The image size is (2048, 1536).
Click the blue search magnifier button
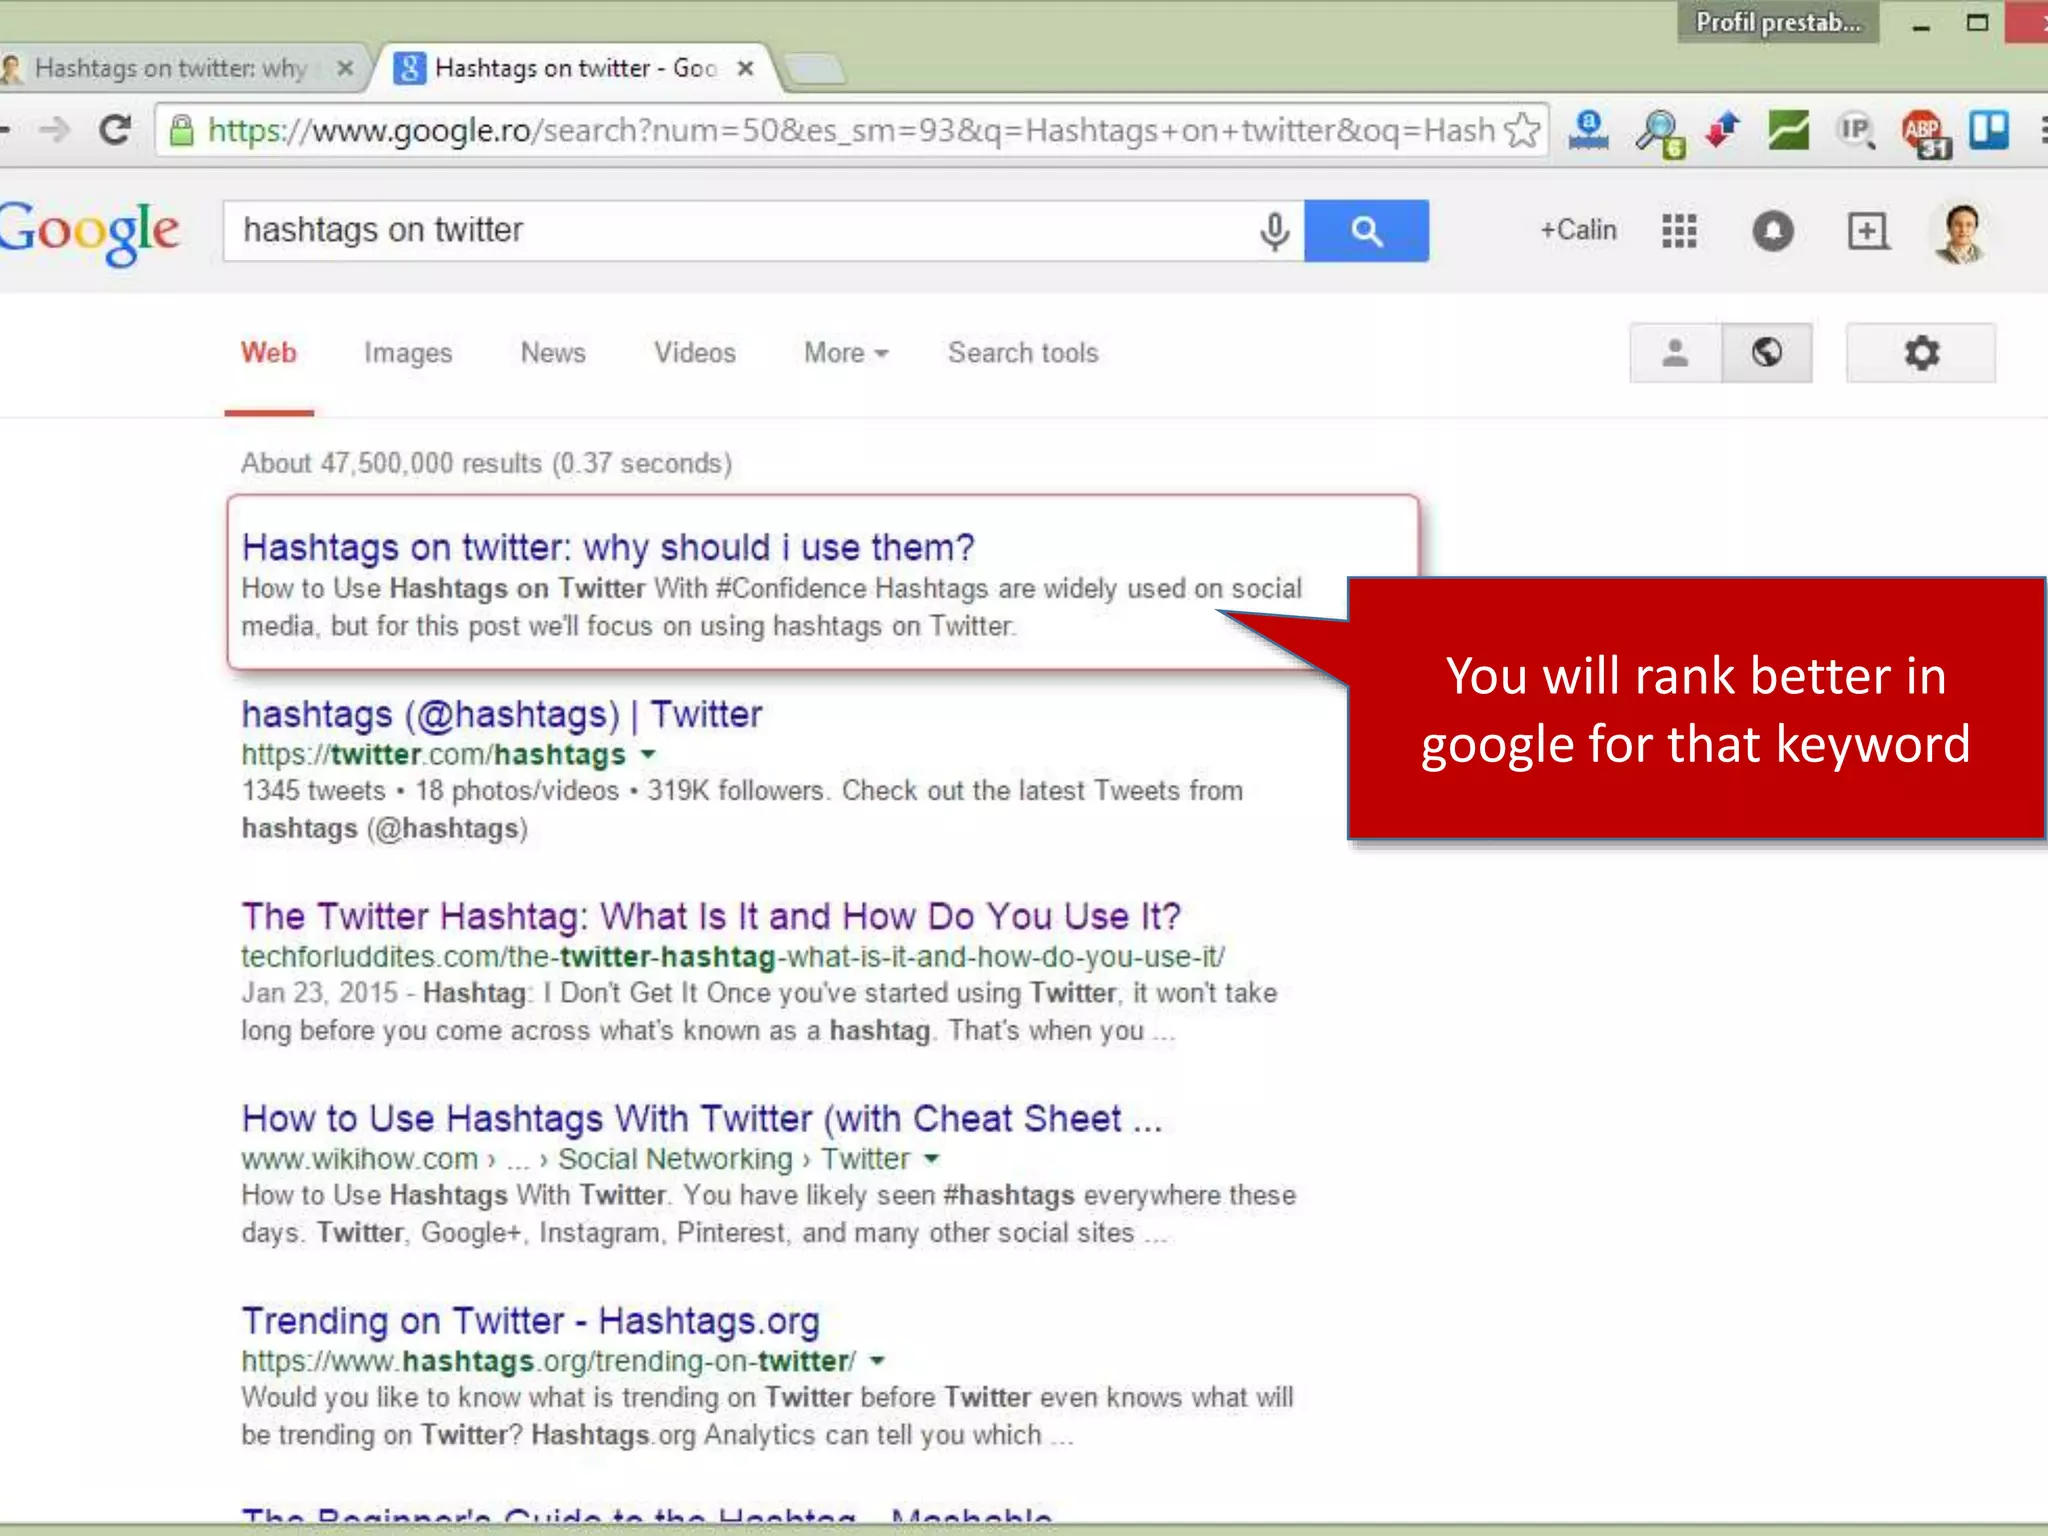(1366, 231)
